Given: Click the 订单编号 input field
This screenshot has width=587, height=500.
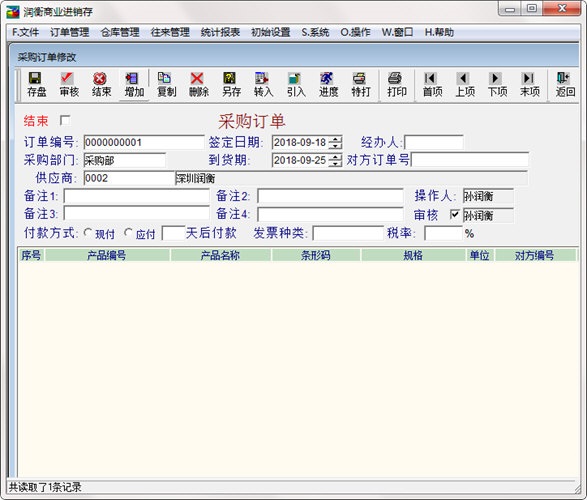Looking at the screenshot, I should coord(144,142).
